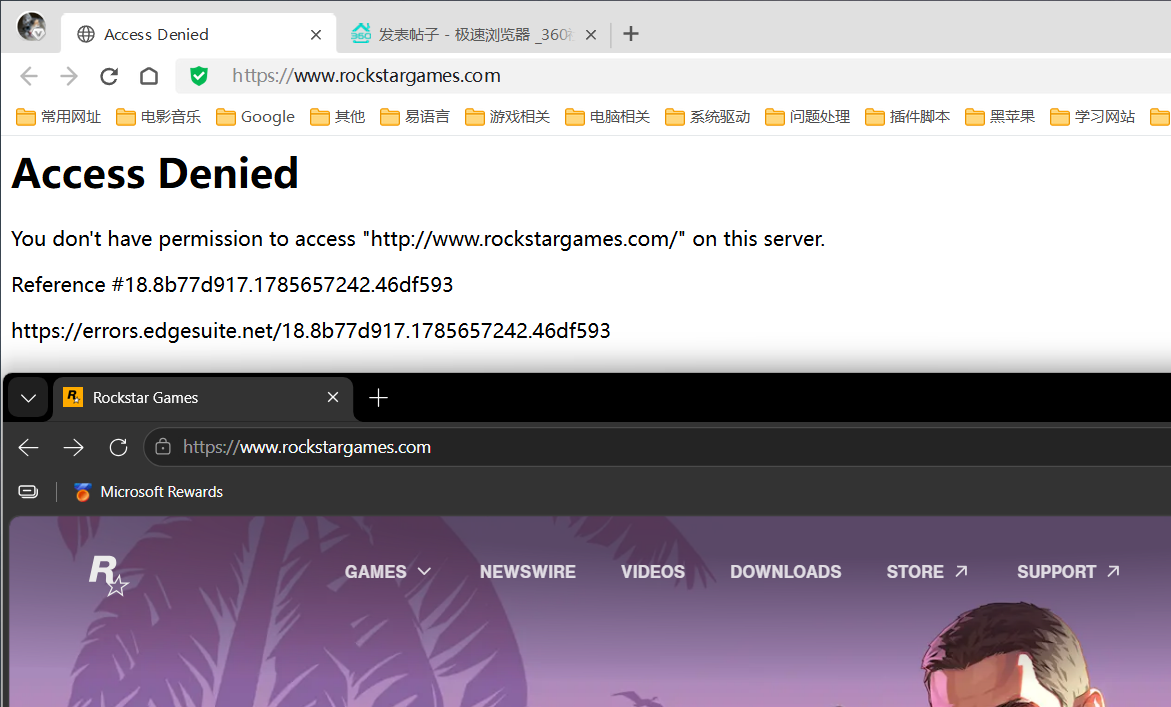Open the 电脑相关 bookmark folder
This screenshot has width=1171, height=707.
(607, 116)
